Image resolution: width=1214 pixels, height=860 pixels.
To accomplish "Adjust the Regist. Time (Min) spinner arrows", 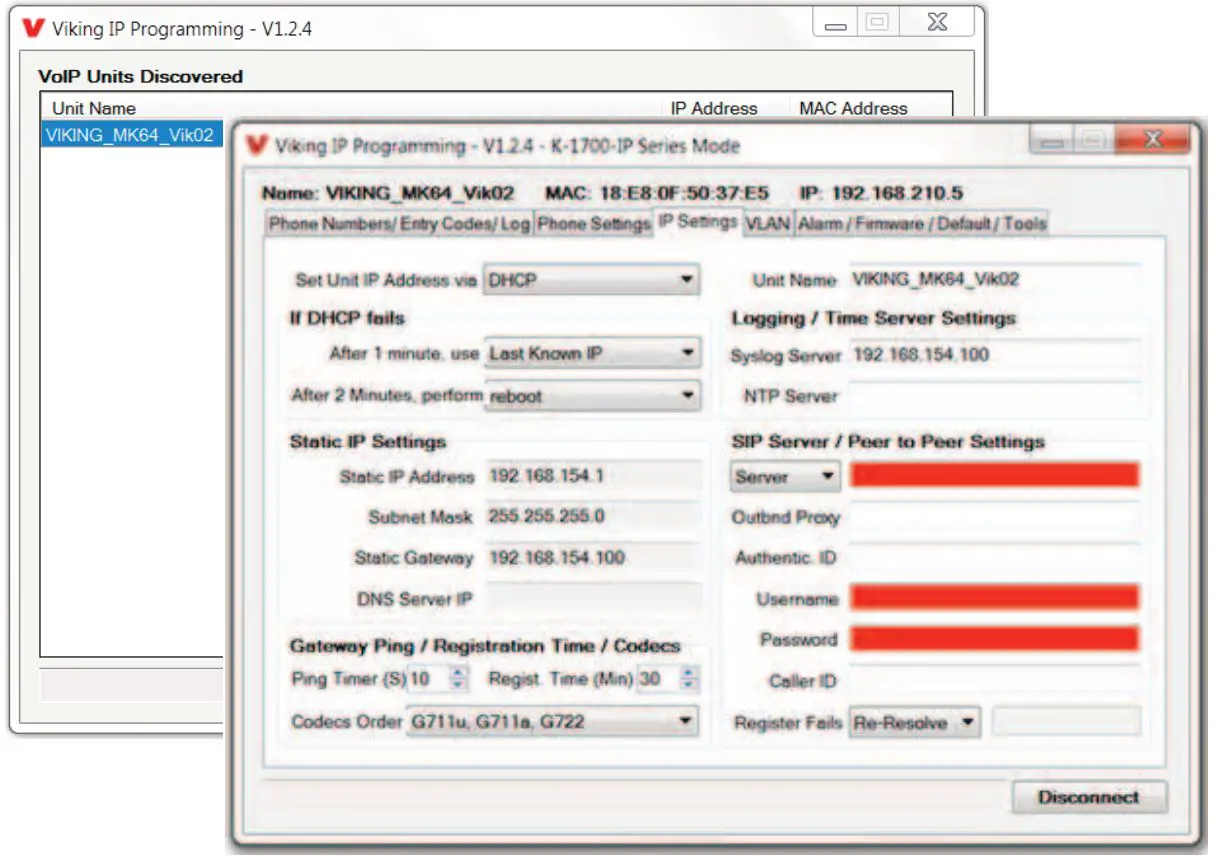I will pyautogui.click(x=689, y=679).
